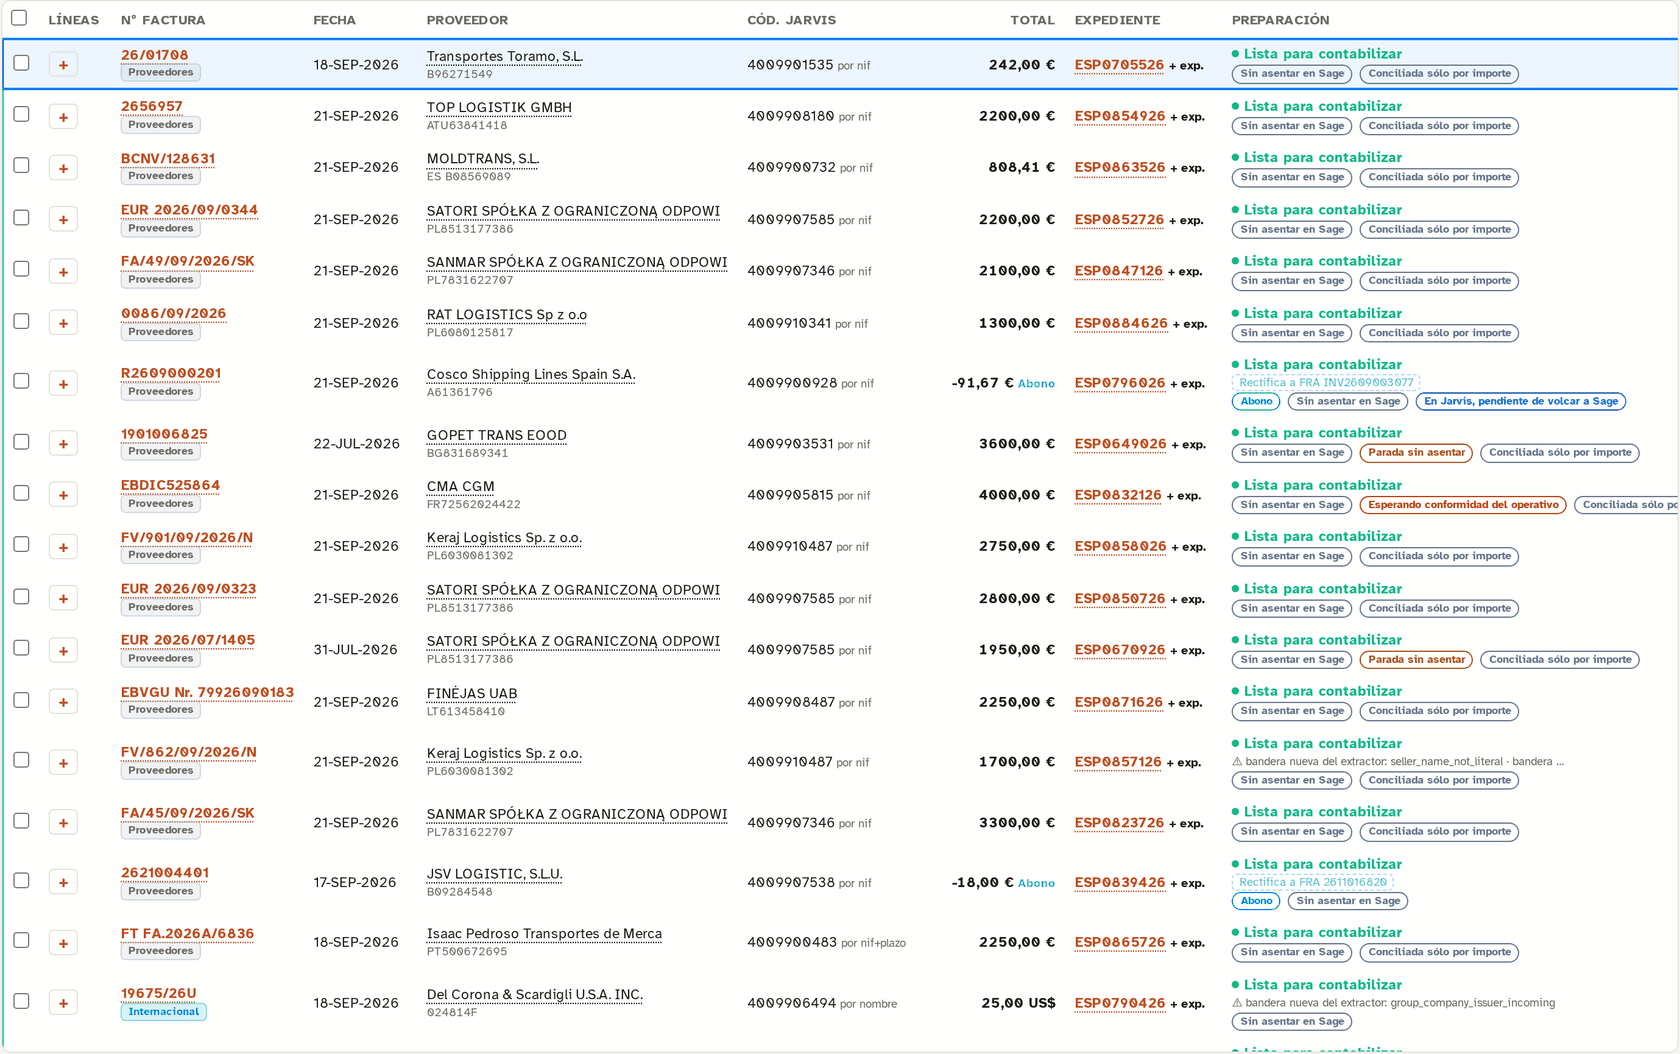Expand lines for invoice 2656957
This screenshot has height=1054, width=1680.
(63, 117)
